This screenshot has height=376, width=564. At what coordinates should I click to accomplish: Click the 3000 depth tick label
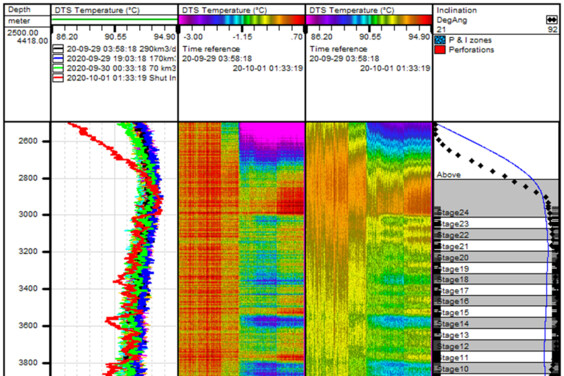tap(28, 214)
